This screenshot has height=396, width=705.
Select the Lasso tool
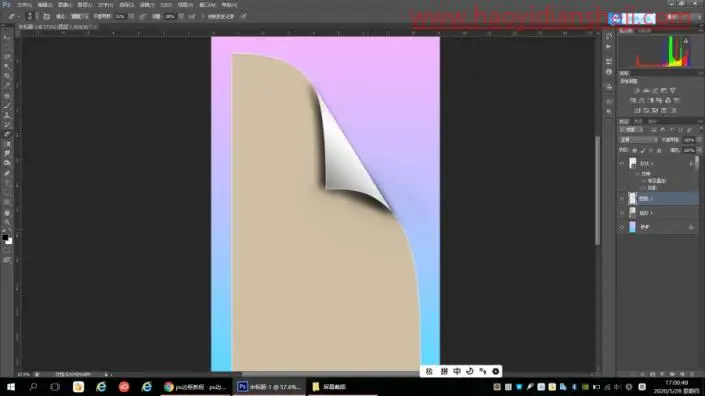click(7, 57)
